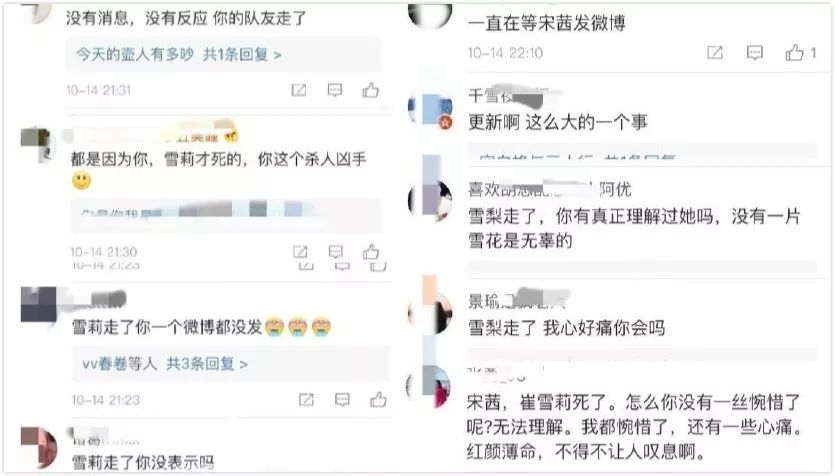Like the 10-14 21:30 comment
Viewport: 835px width, 476px height.
371,251
